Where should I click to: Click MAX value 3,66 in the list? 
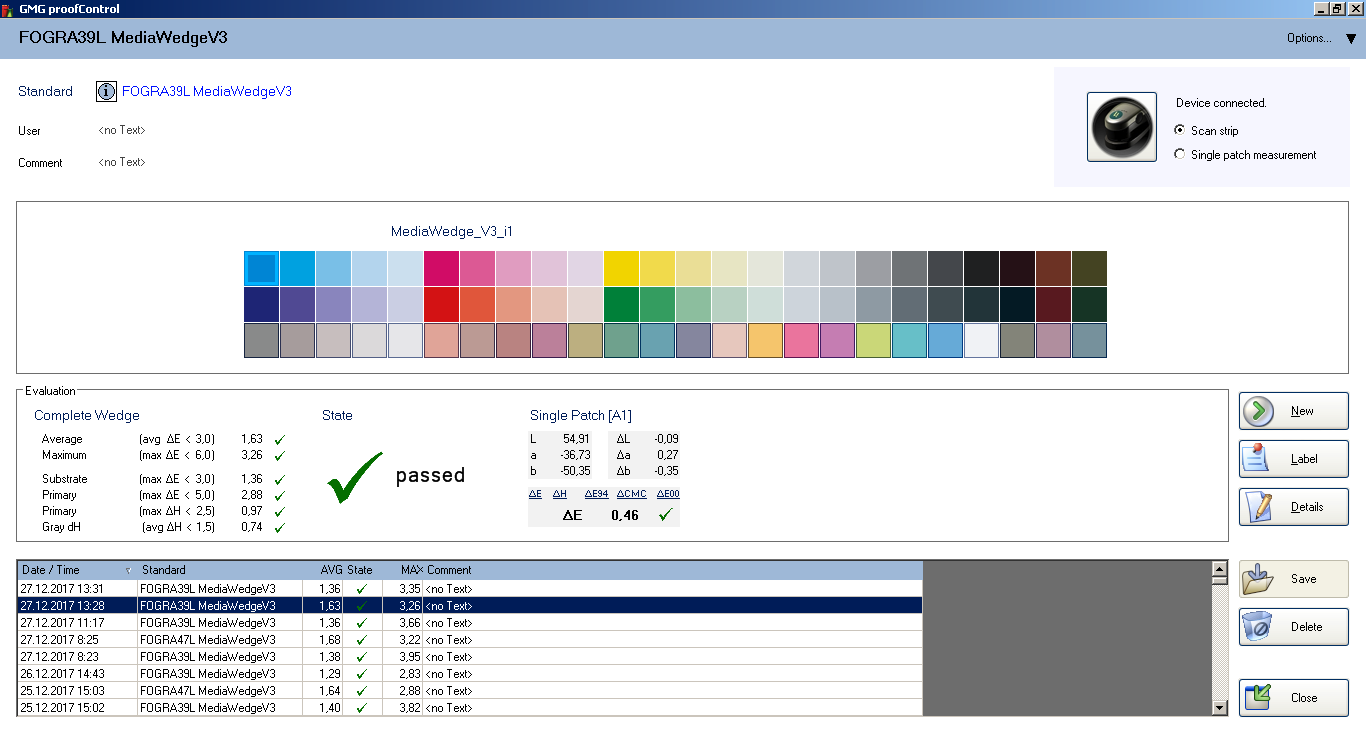tap(409, 623)
